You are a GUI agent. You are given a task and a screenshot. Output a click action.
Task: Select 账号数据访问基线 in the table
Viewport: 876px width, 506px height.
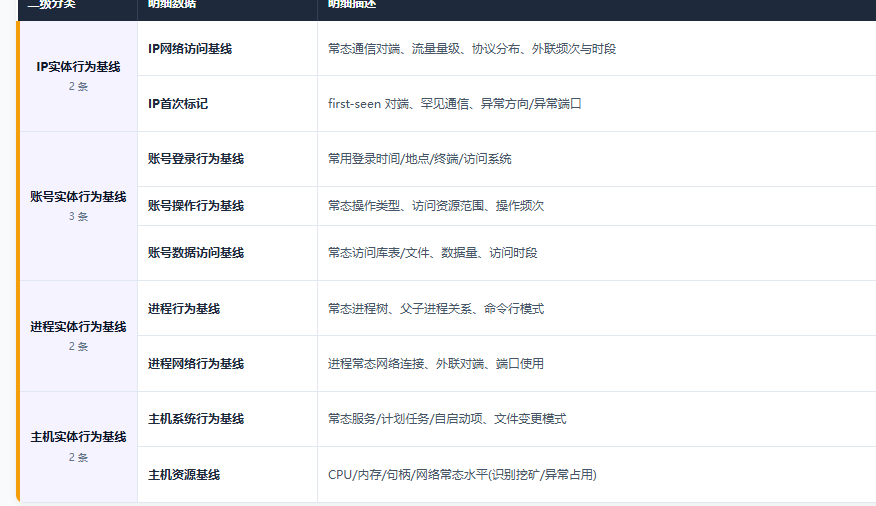(196, 253)
